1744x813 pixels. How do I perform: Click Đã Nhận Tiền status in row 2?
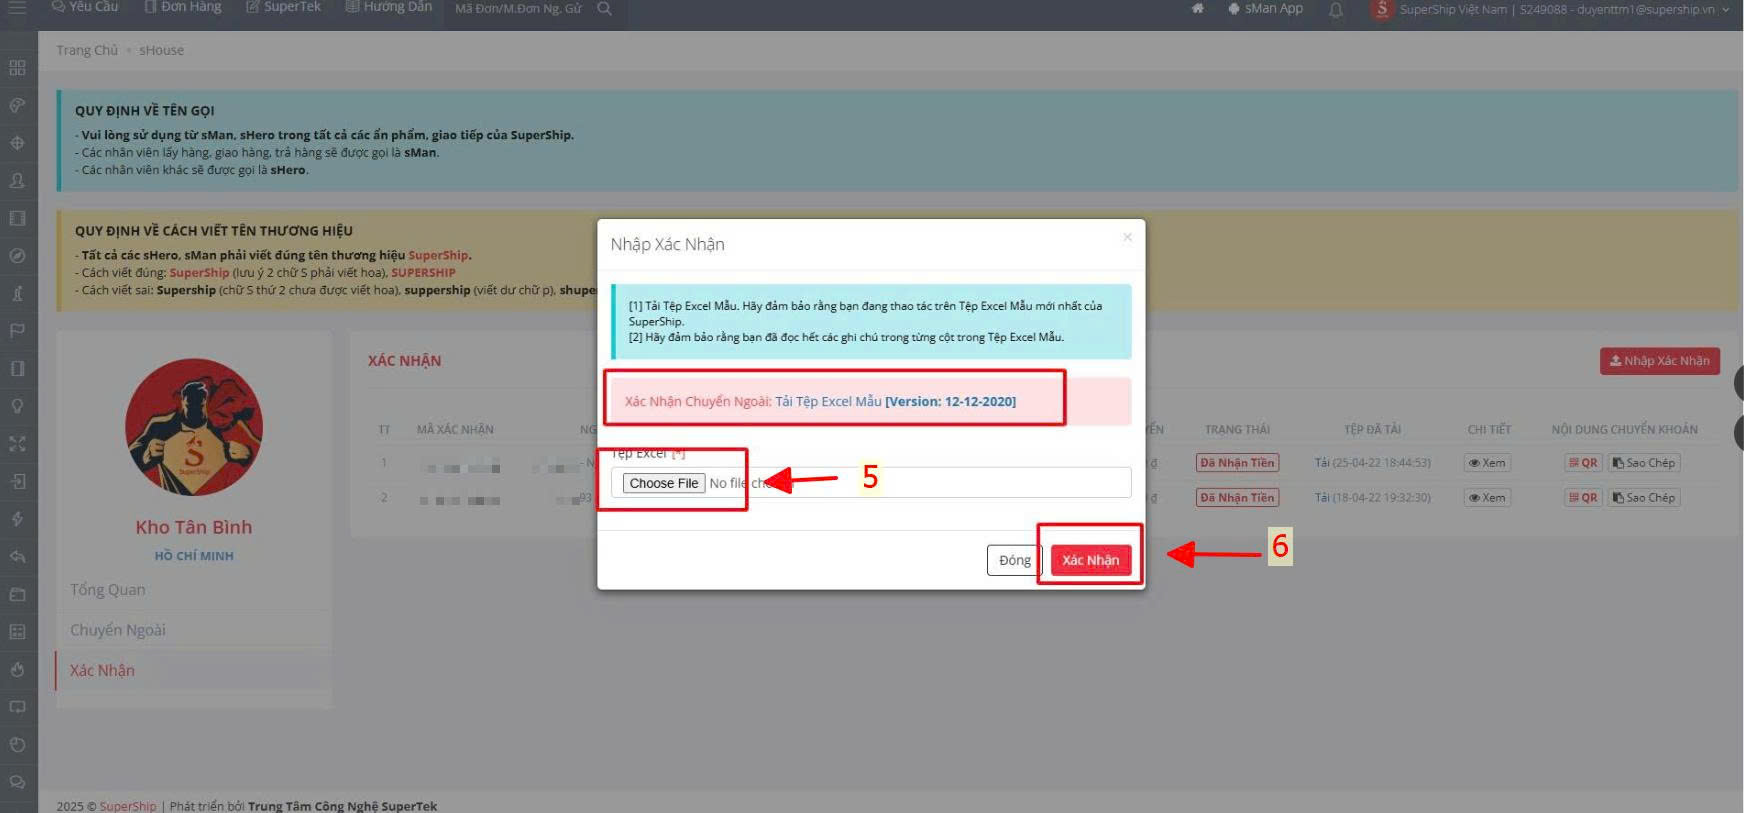[1237, 498]
